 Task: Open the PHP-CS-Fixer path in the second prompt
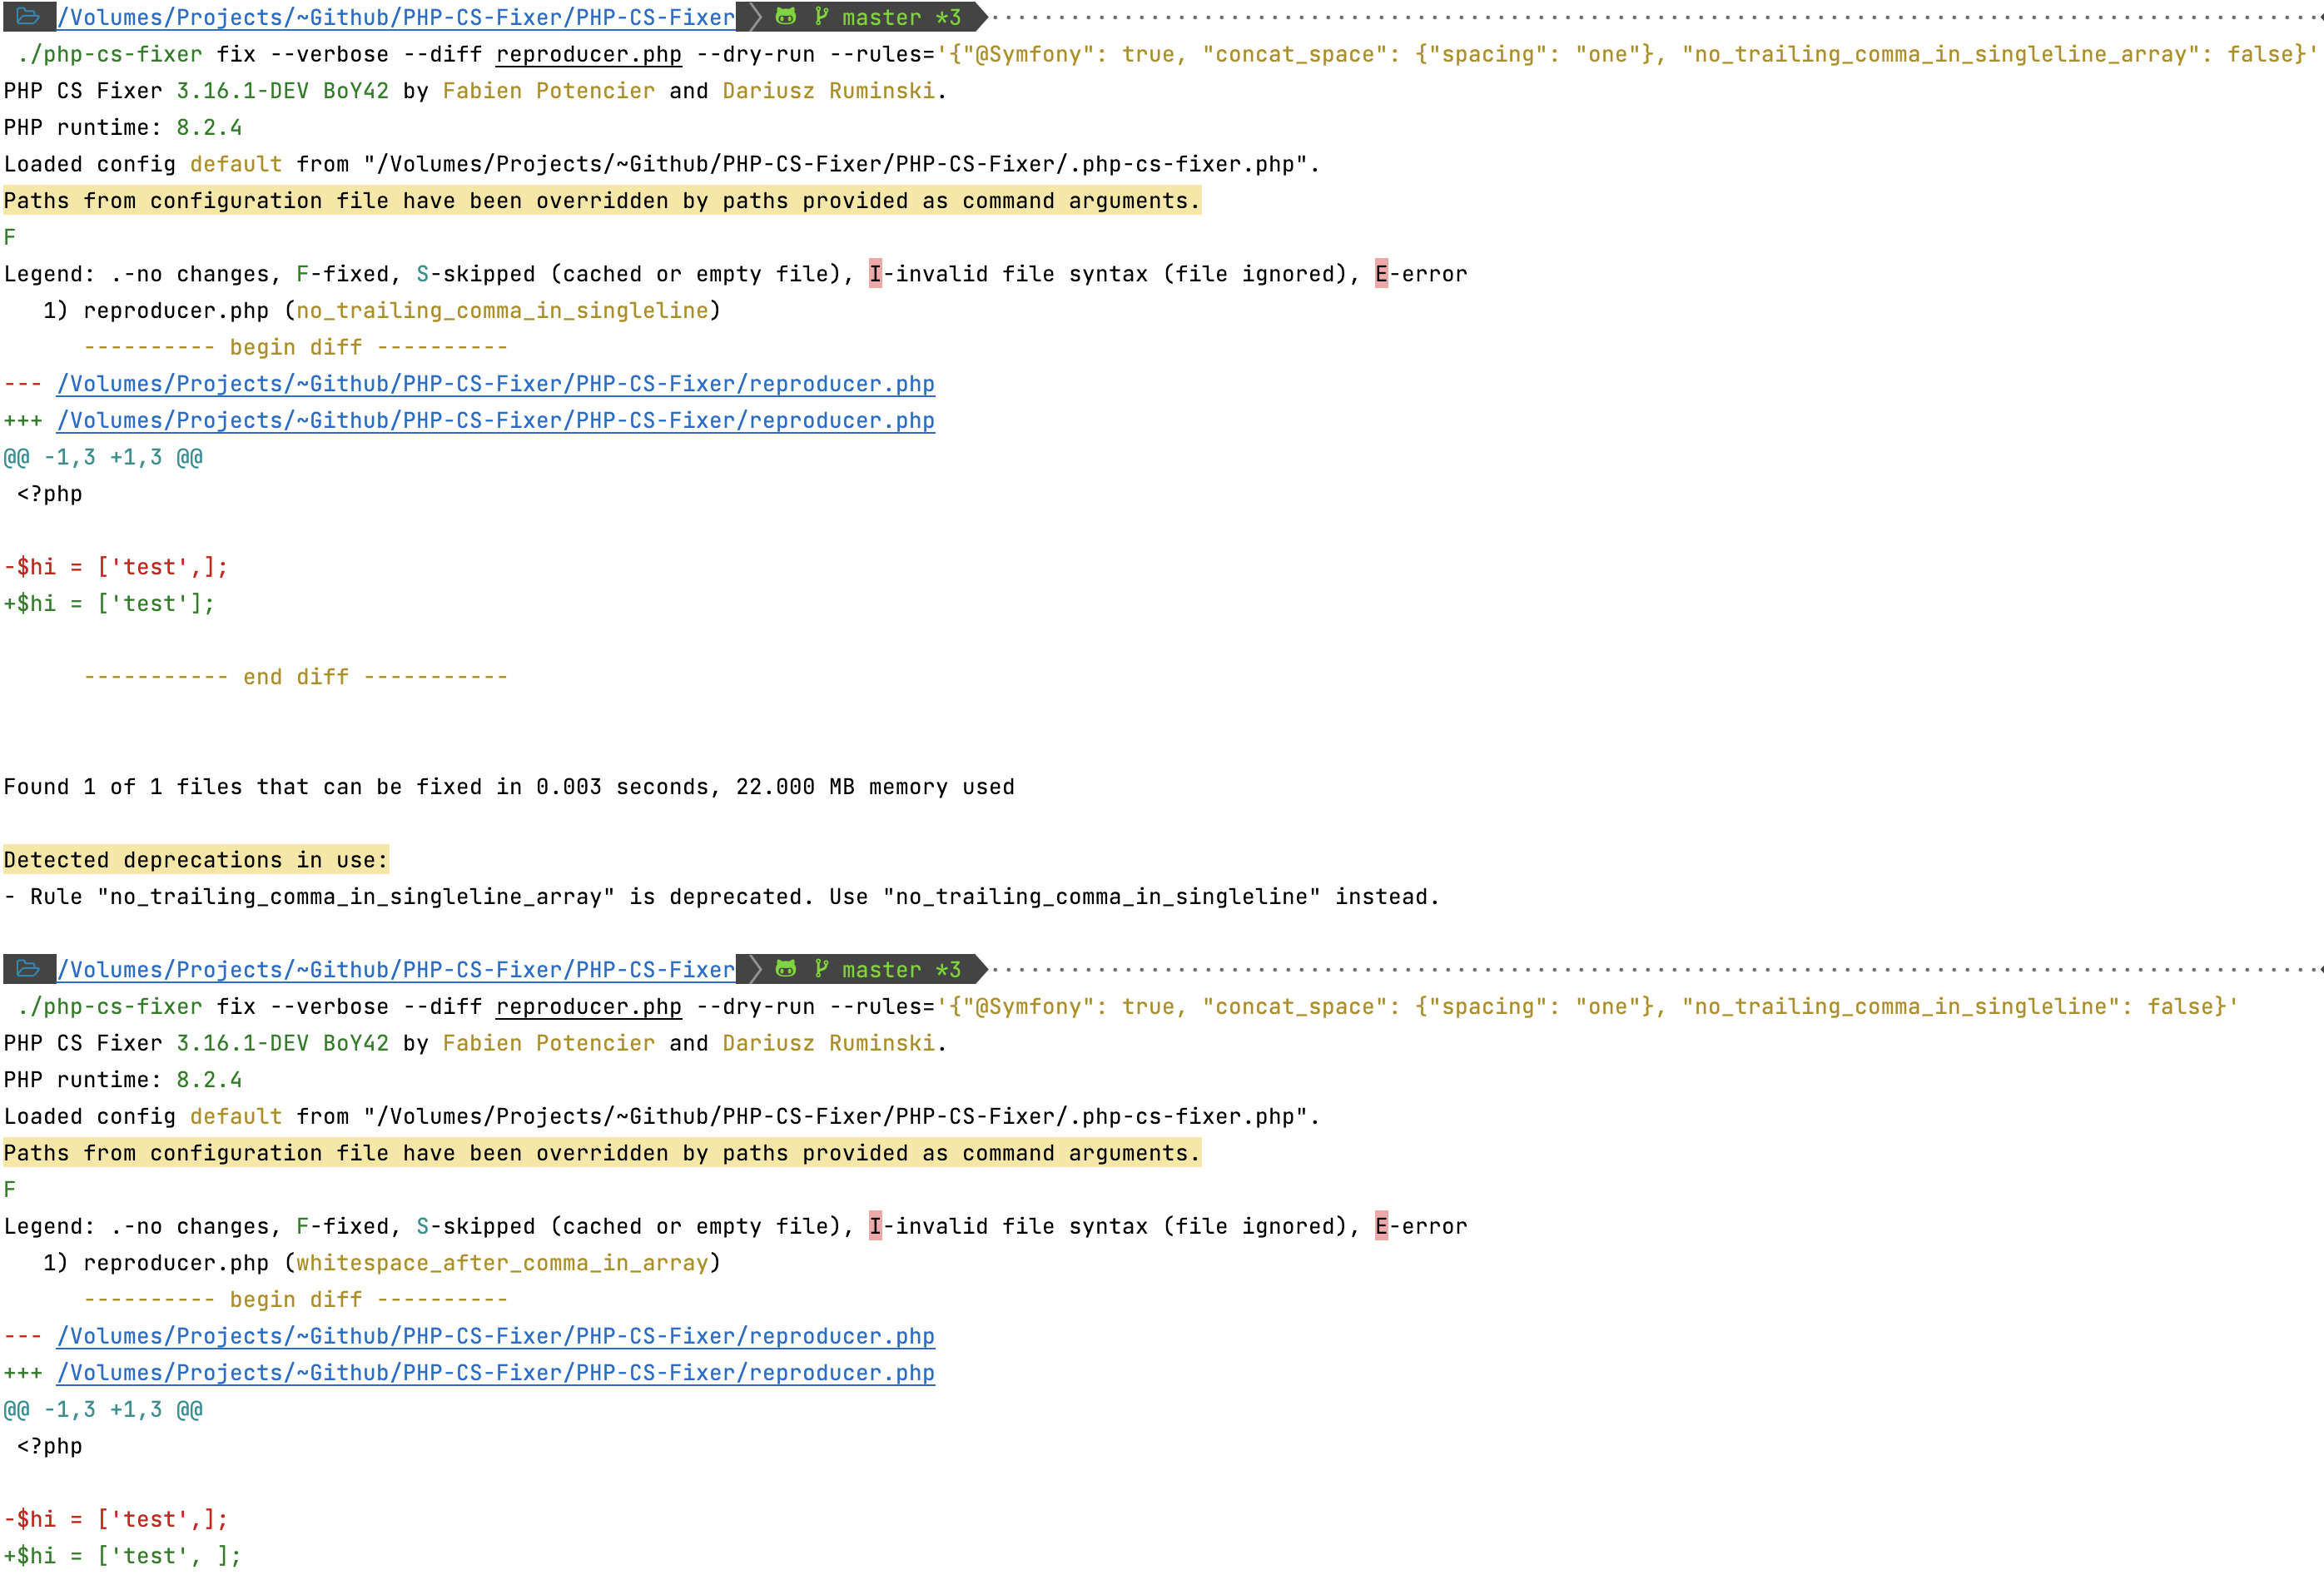tap(394, 969)
